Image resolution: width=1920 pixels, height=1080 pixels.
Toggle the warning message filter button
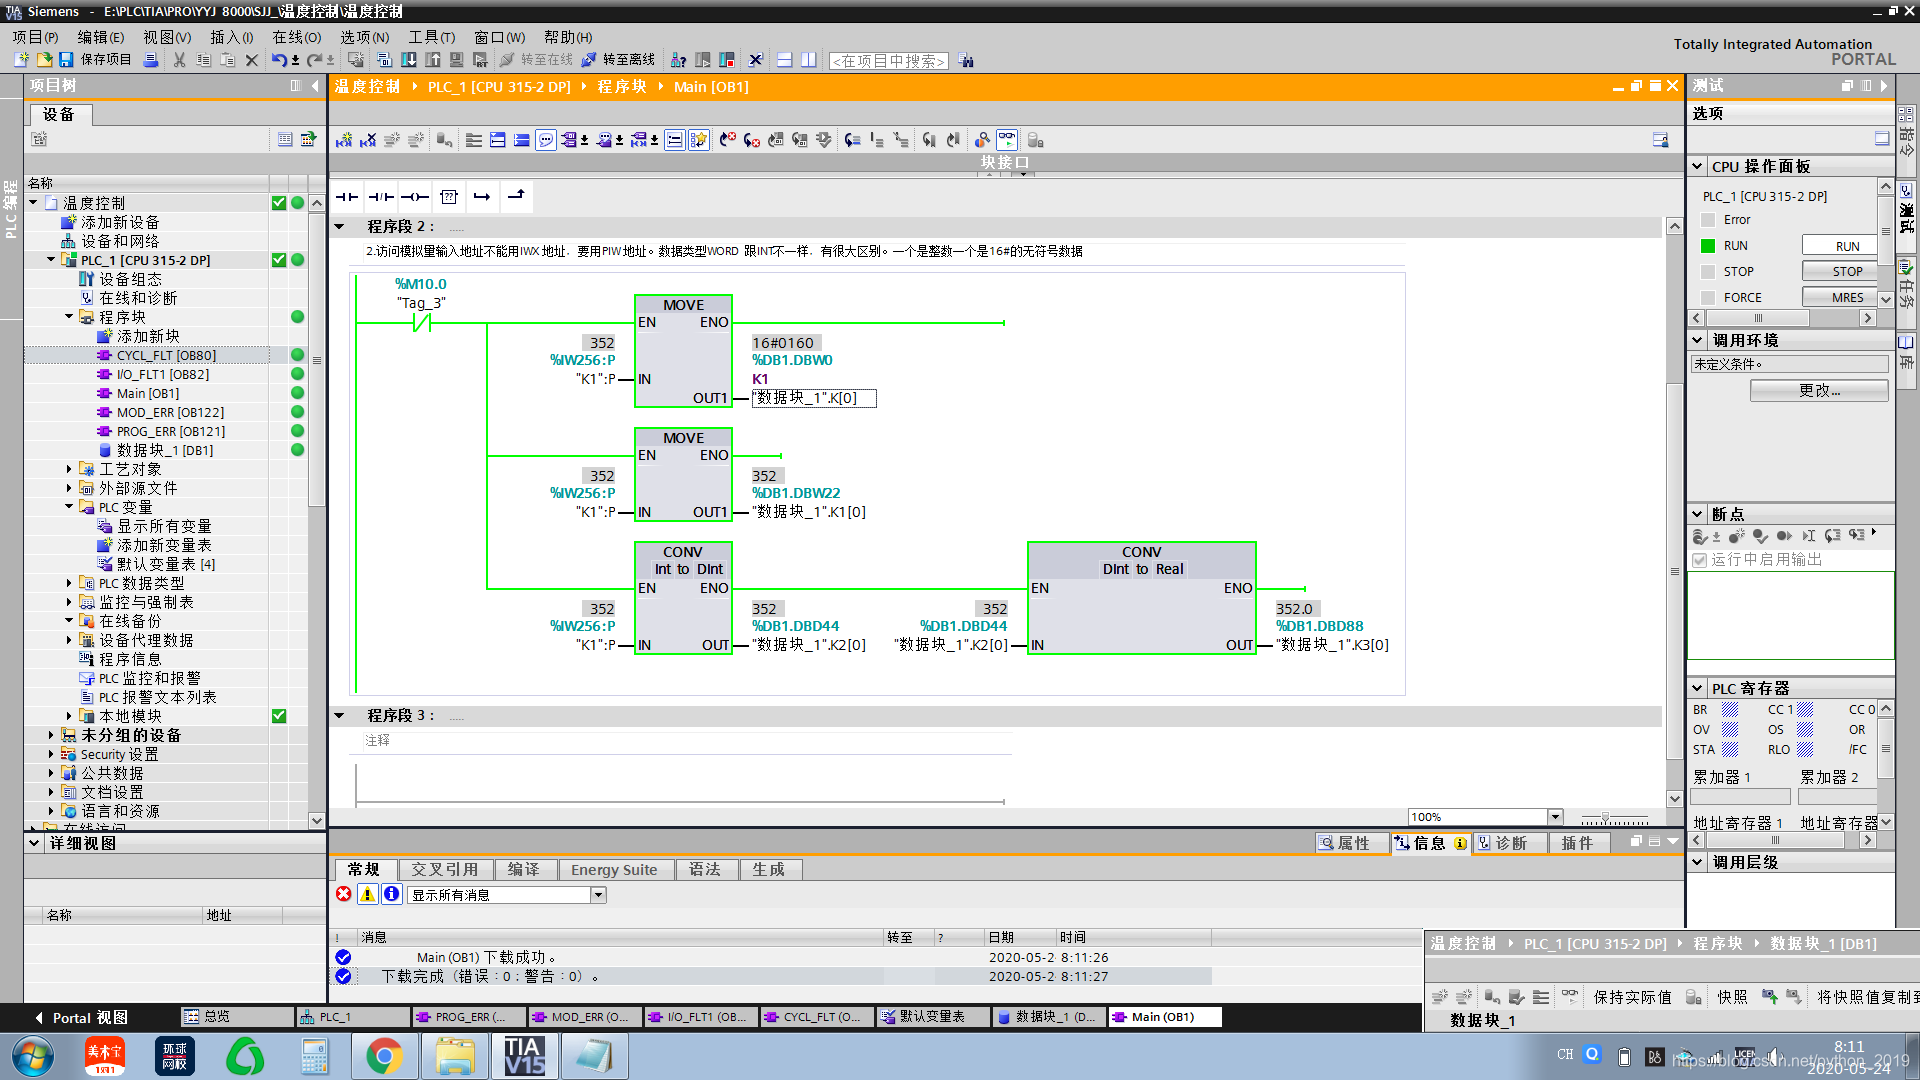[368, 894]
